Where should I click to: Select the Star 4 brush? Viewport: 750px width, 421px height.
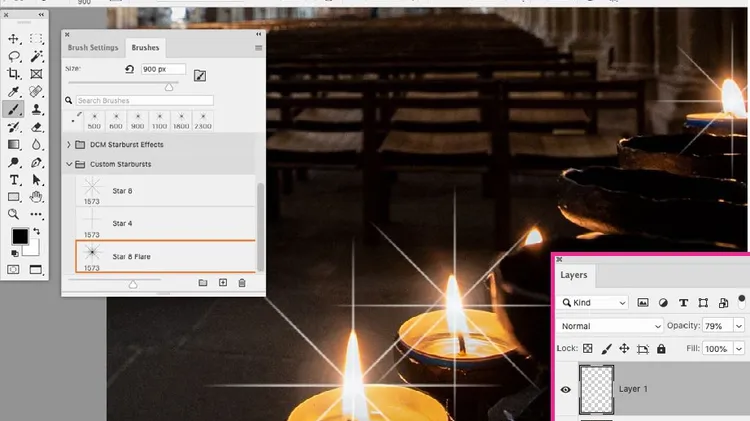tap(165, 223)
